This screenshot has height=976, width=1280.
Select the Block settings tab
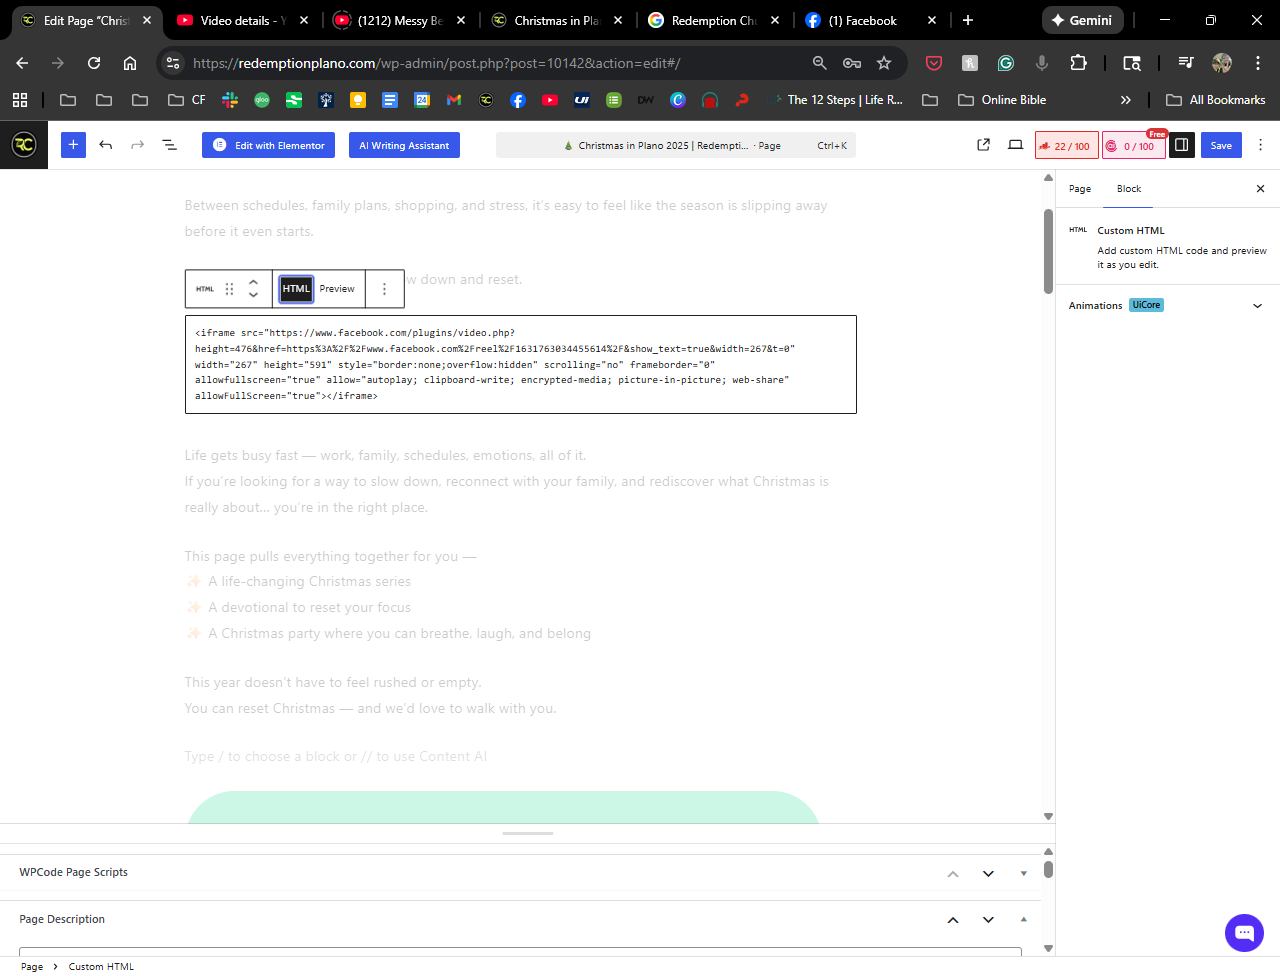pyautogui.click(x=1129, y=189)
